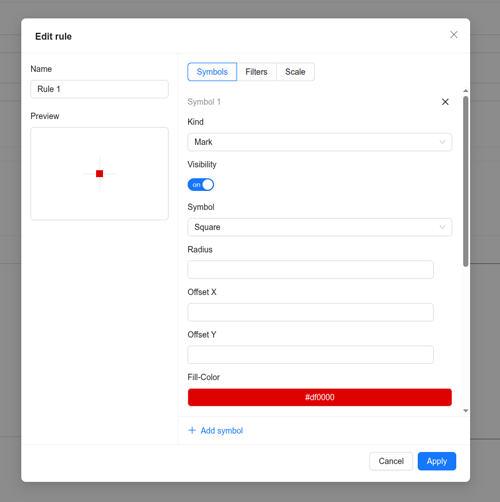Open the #df0000 Fill-Color picker
The height and width of the screenshot is (502, 500).
(320, 397)
